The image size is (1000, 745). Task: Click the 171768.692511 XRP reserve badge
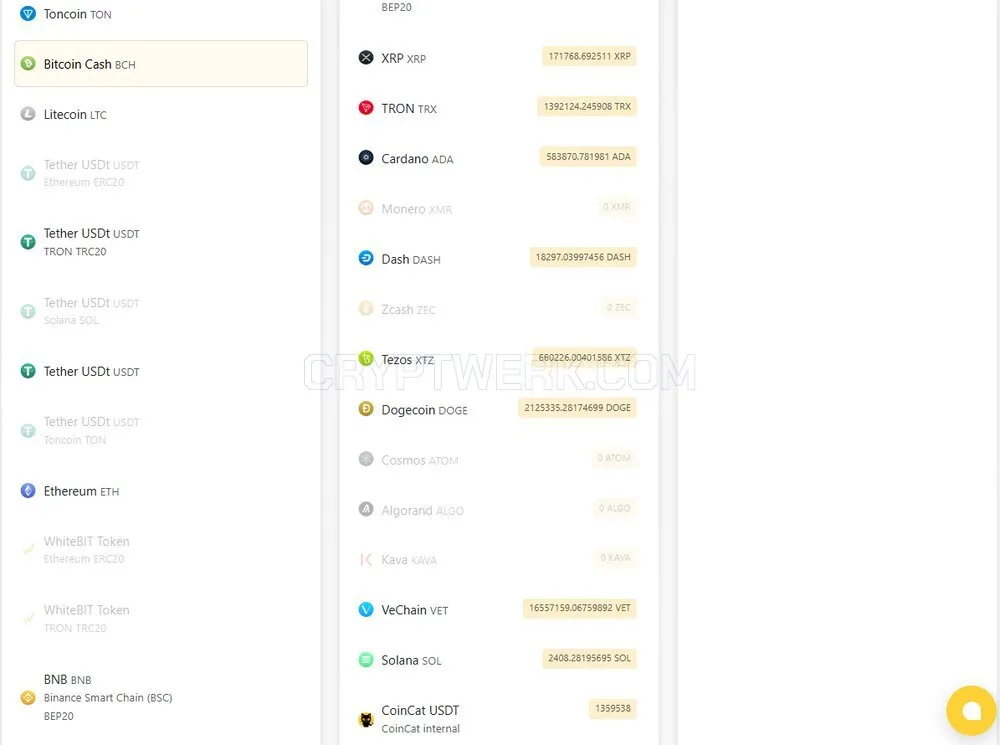coord(589,56)
